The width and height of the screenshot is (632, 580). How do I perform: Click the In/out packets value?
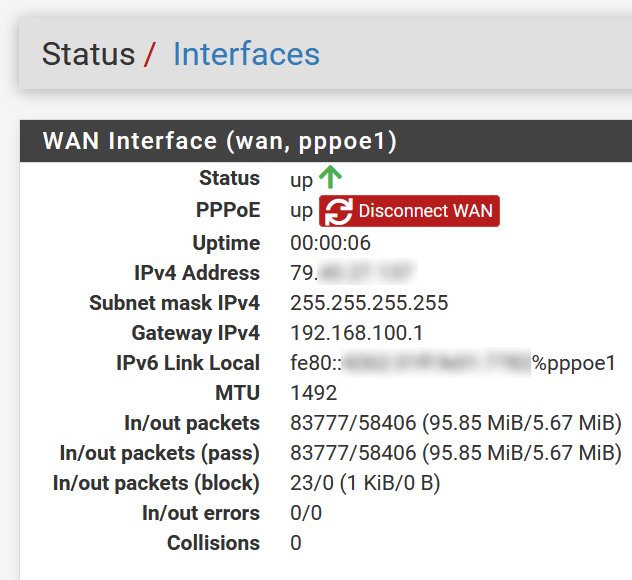click(456, 423)
